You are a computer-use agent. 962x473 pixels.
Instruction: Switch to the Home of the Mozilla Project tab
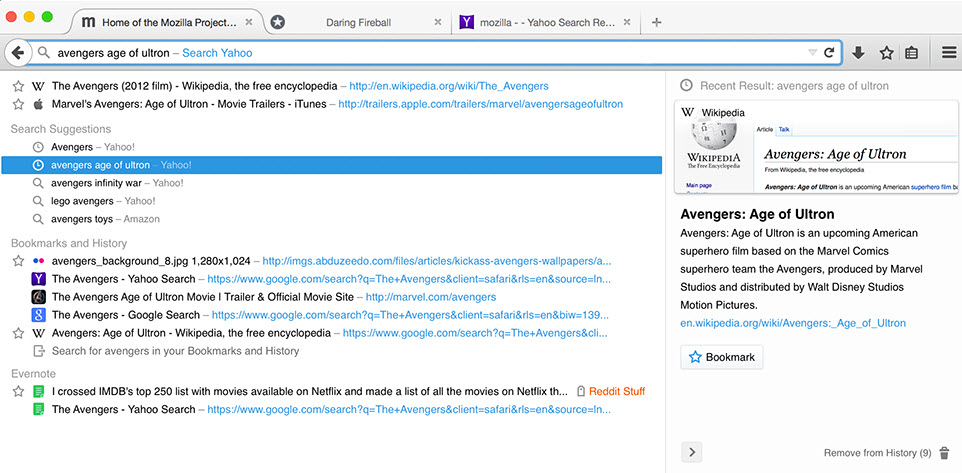(x=167, y=22)
